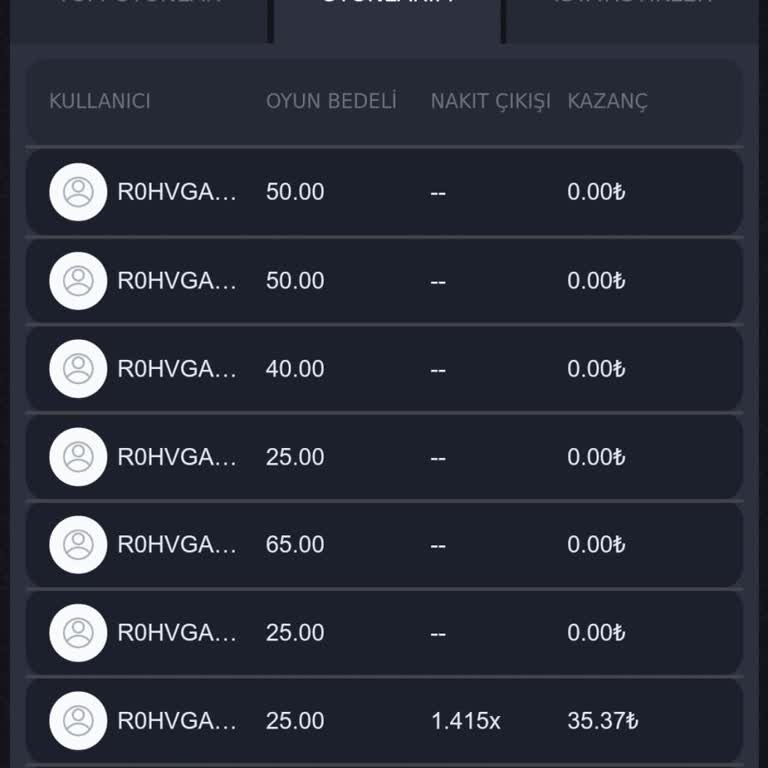
Task: Click avatar in 25.00 row just above 65.00 row
Action: 78,457
